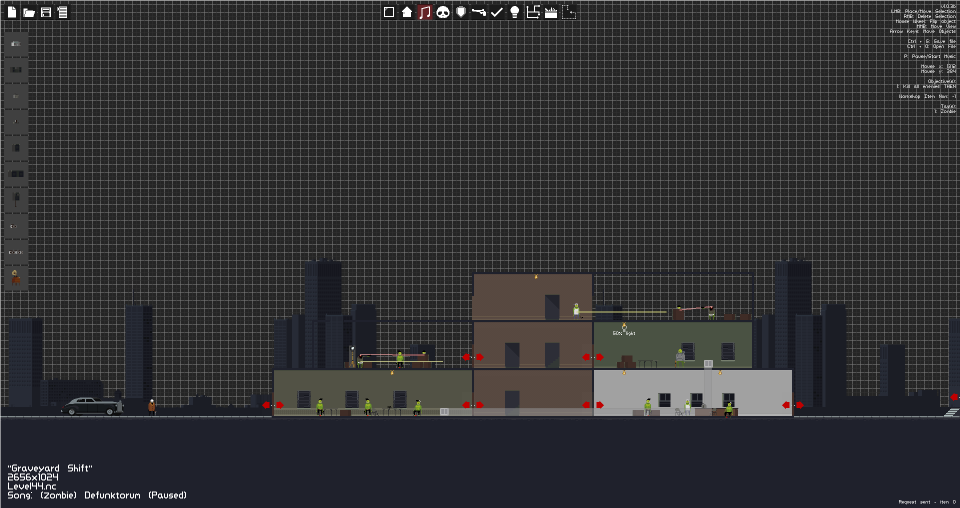Save the level with the floppy icon
960x508 pixels.
click(46, 12)
